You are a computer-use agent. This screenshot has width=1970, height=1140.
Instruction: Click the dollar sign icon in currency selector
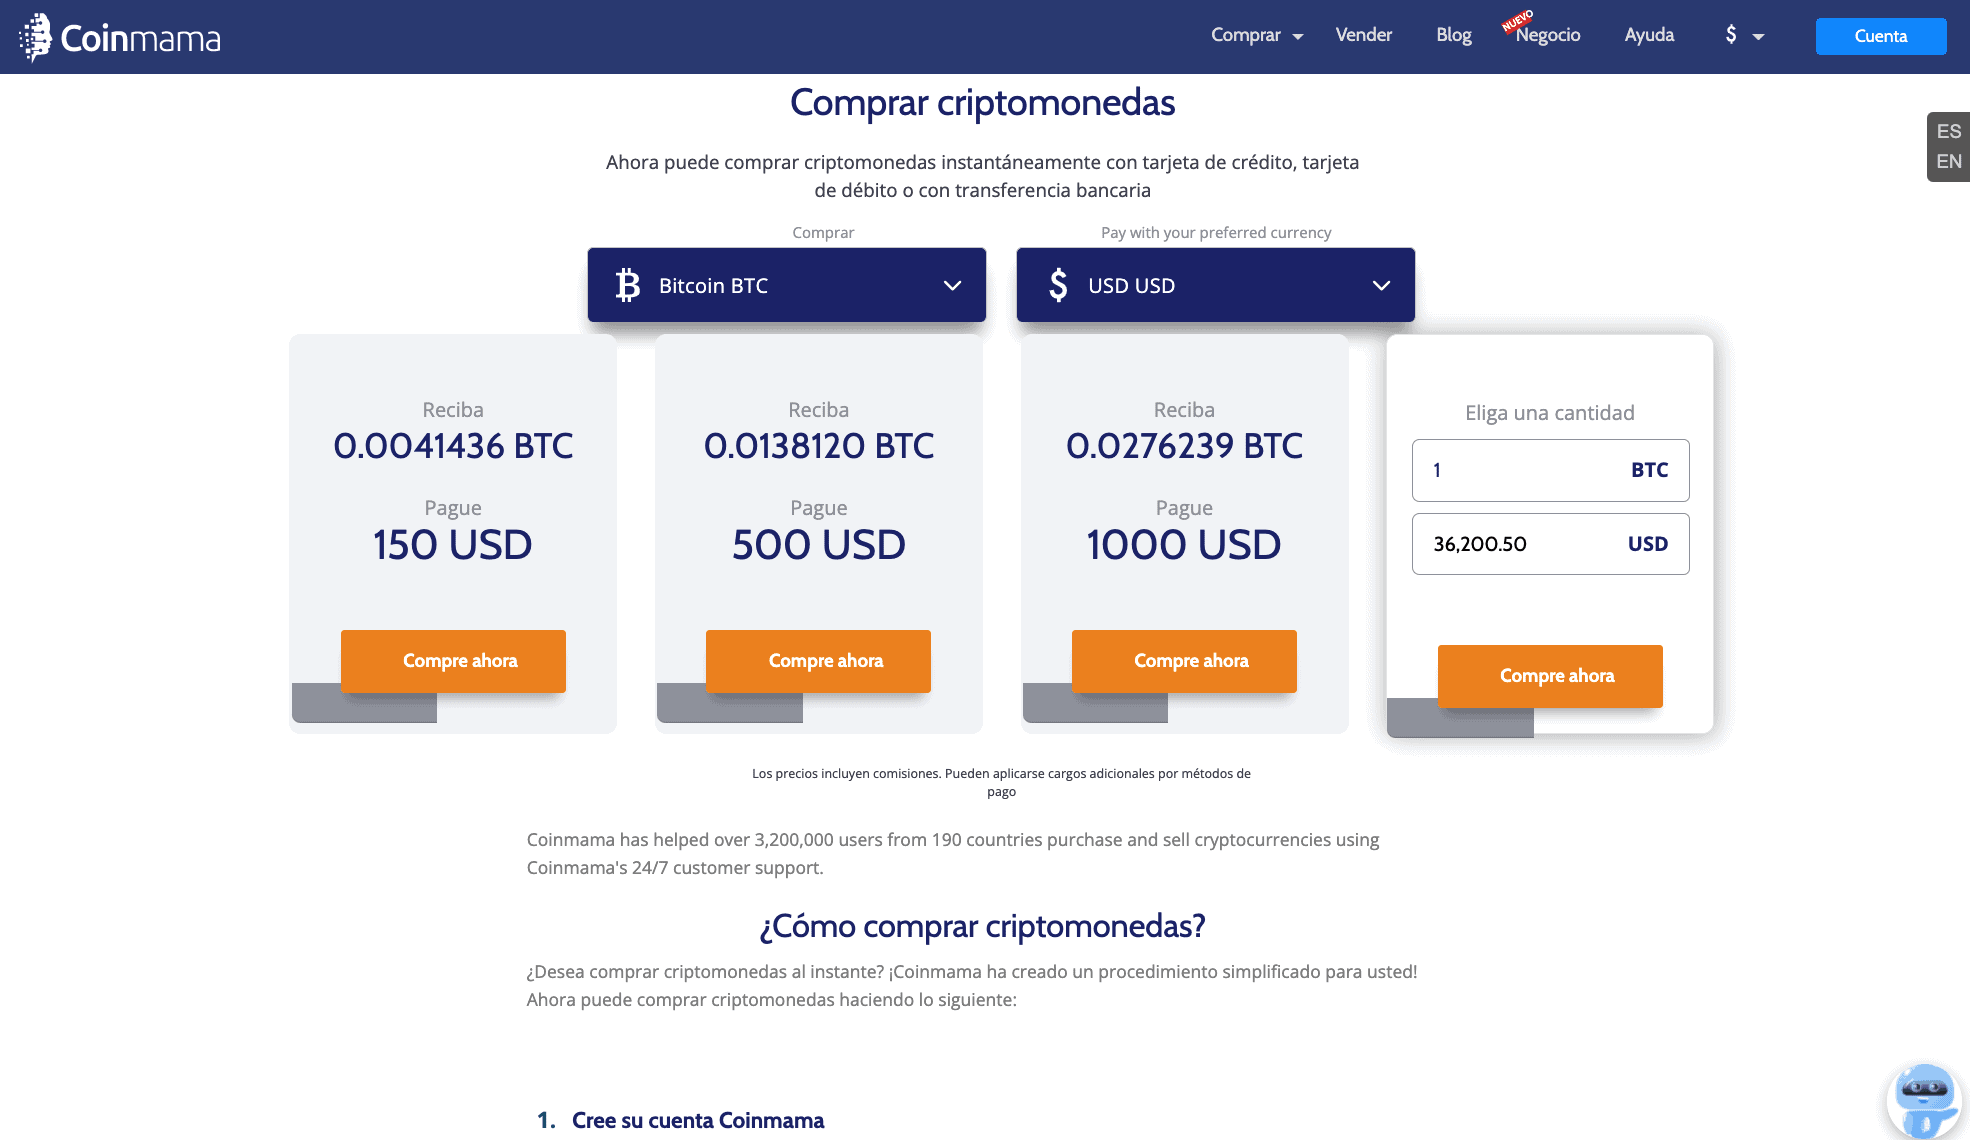point(1058,285)
